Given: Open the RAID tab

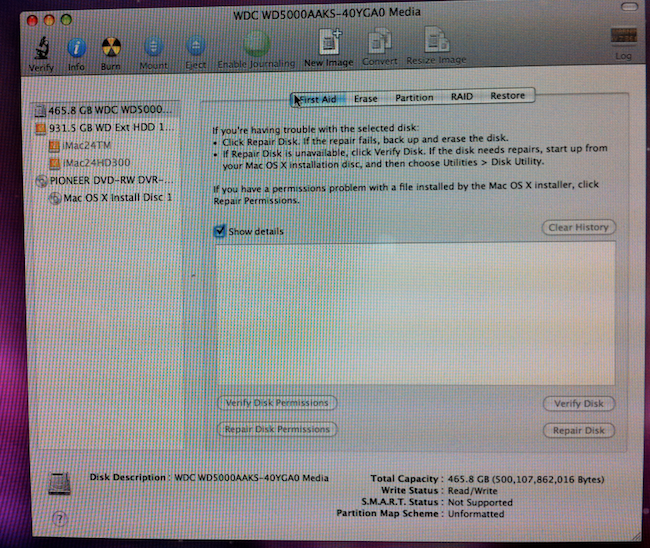Looking at the screenshot, I should coord(462,97).
